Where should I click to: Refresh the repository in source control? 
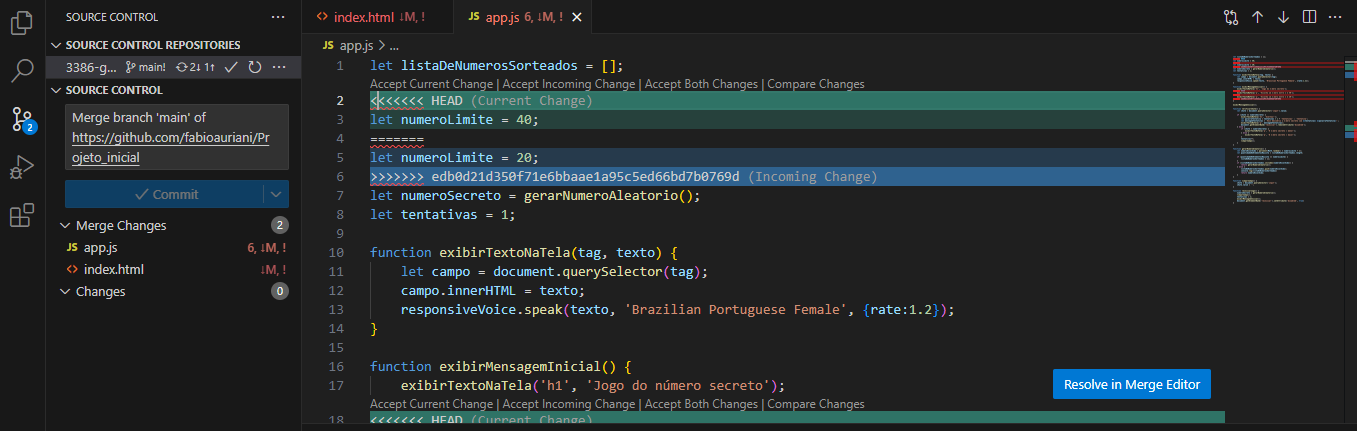(x=255, y=67)
